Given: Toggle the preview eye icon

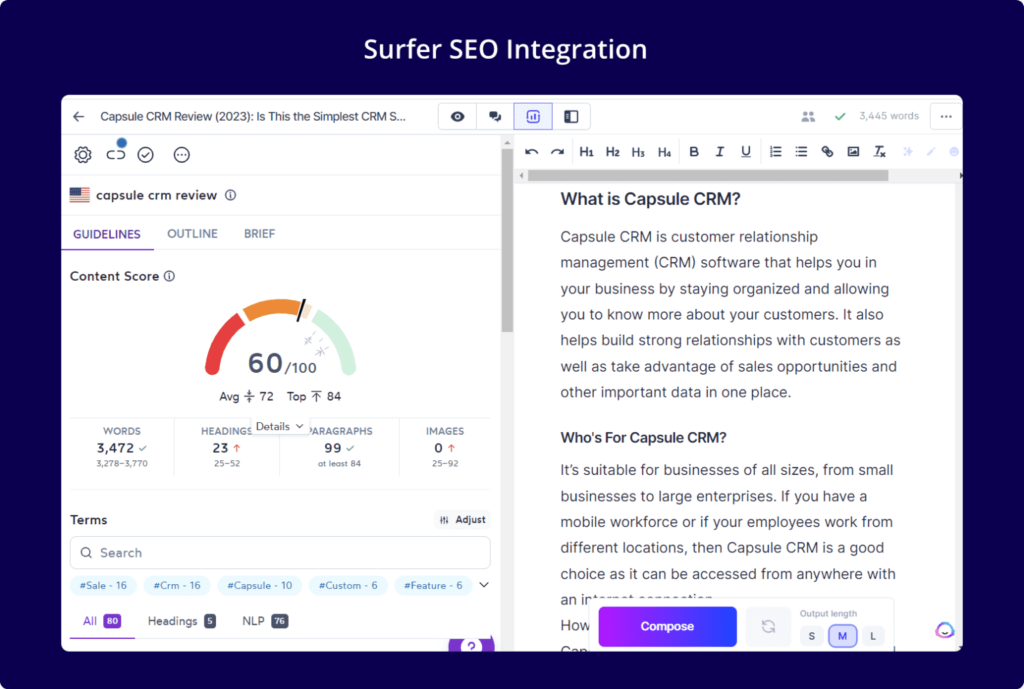Looking at the screenshot, I should 458,117.
